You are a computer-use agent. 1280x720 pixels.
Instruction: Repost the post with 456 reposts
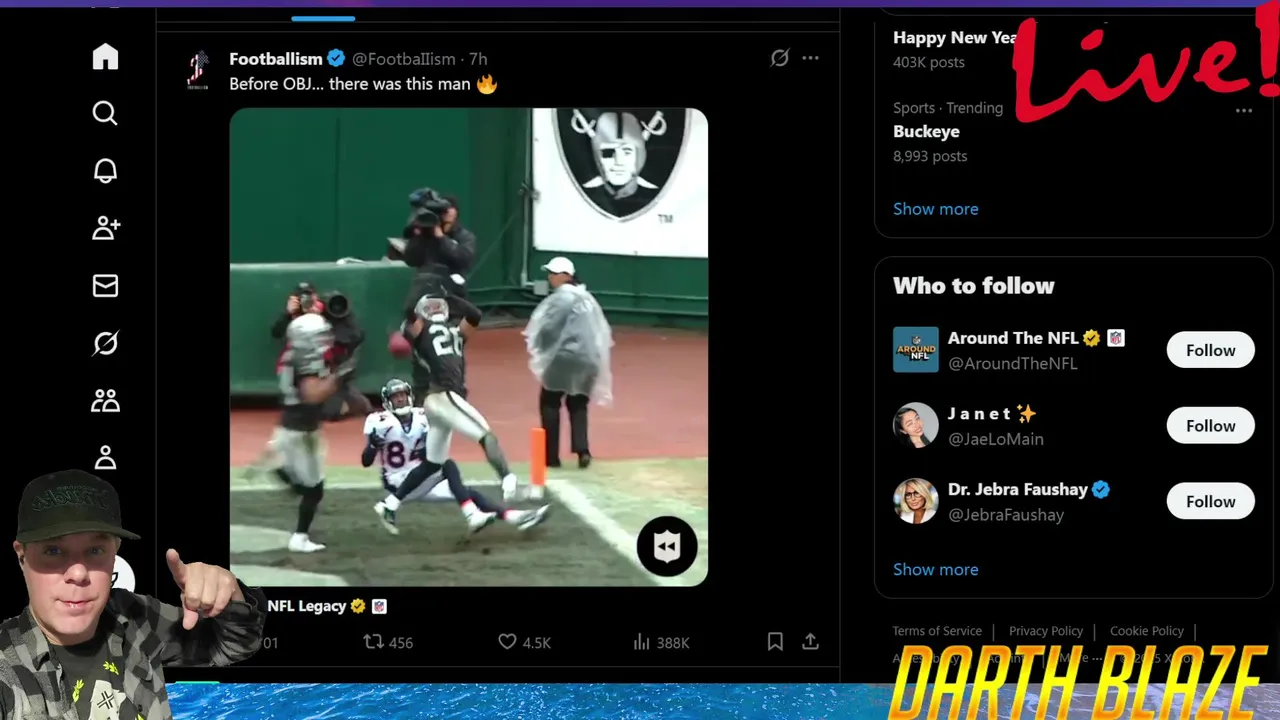click(x=388, y=642)
